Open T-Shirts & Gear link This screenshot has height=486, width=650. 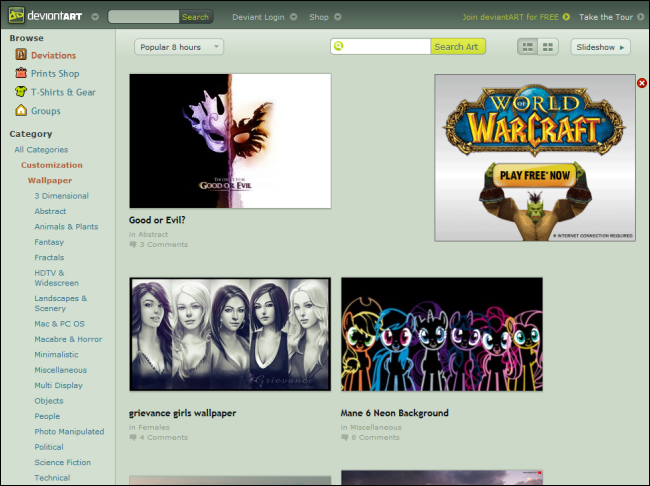63,92
